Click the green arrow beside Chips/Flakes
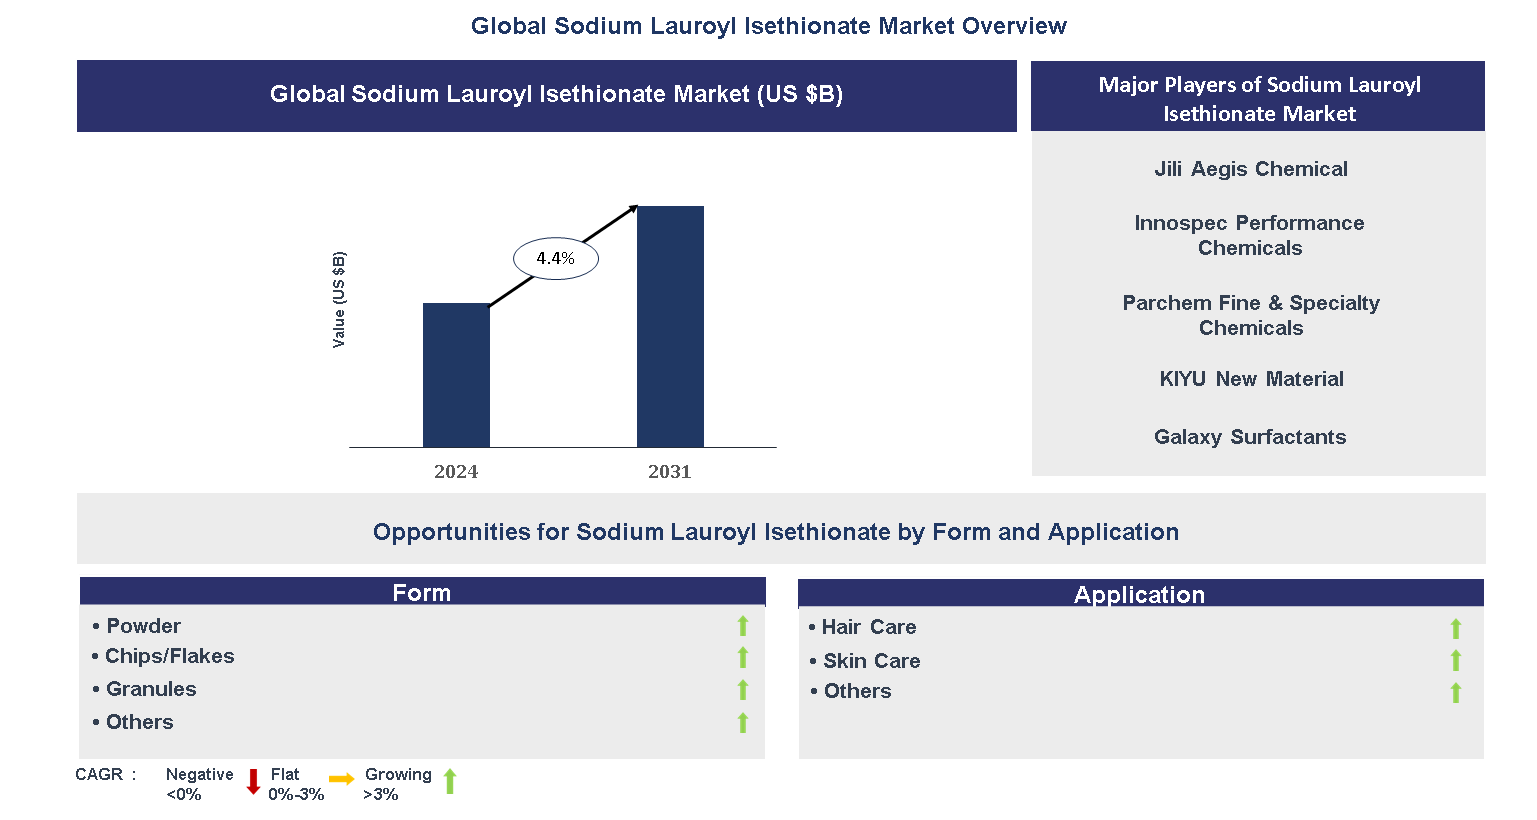Screen dimensions: 1537x820 (x=743, y=657)
